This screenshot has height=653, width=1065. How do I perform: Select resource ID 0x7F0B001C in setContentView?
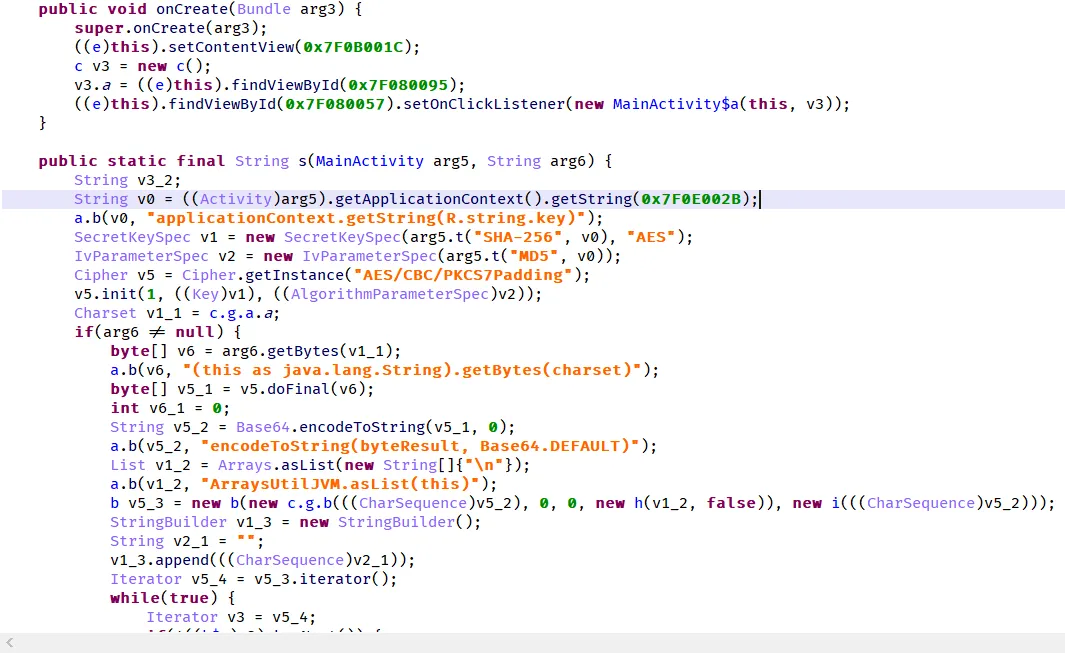click(353, 47)
